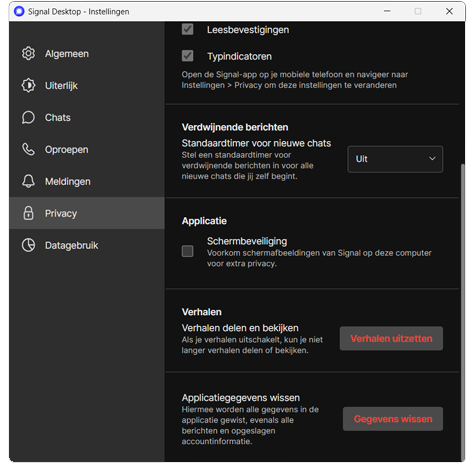Image resolution: width=475 pixels, height=463 pixels.
Task: Toggle the Typindicatoren checkbox
Action: point(188,56)
